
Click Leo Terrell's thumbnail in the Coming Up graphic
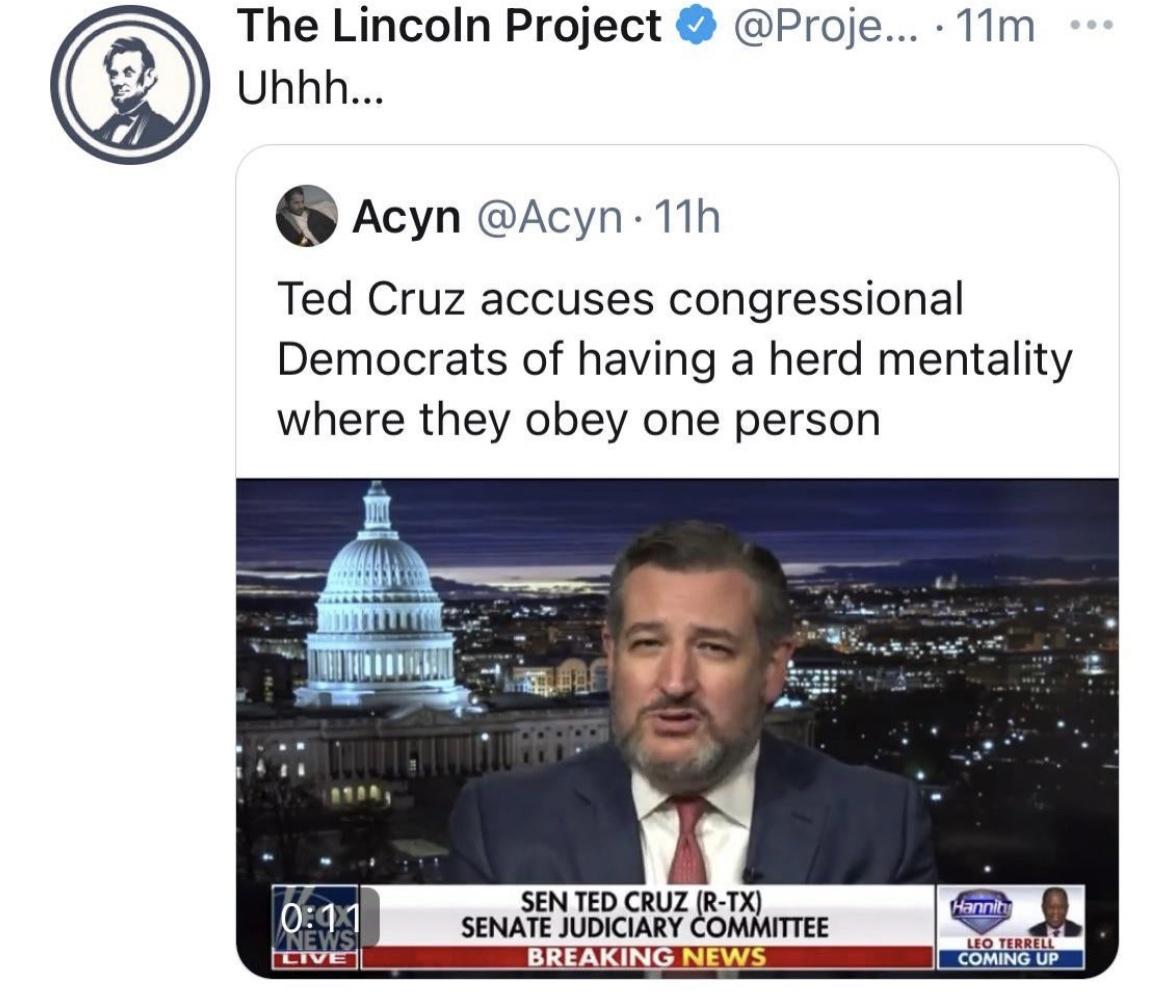(1054, 912)
